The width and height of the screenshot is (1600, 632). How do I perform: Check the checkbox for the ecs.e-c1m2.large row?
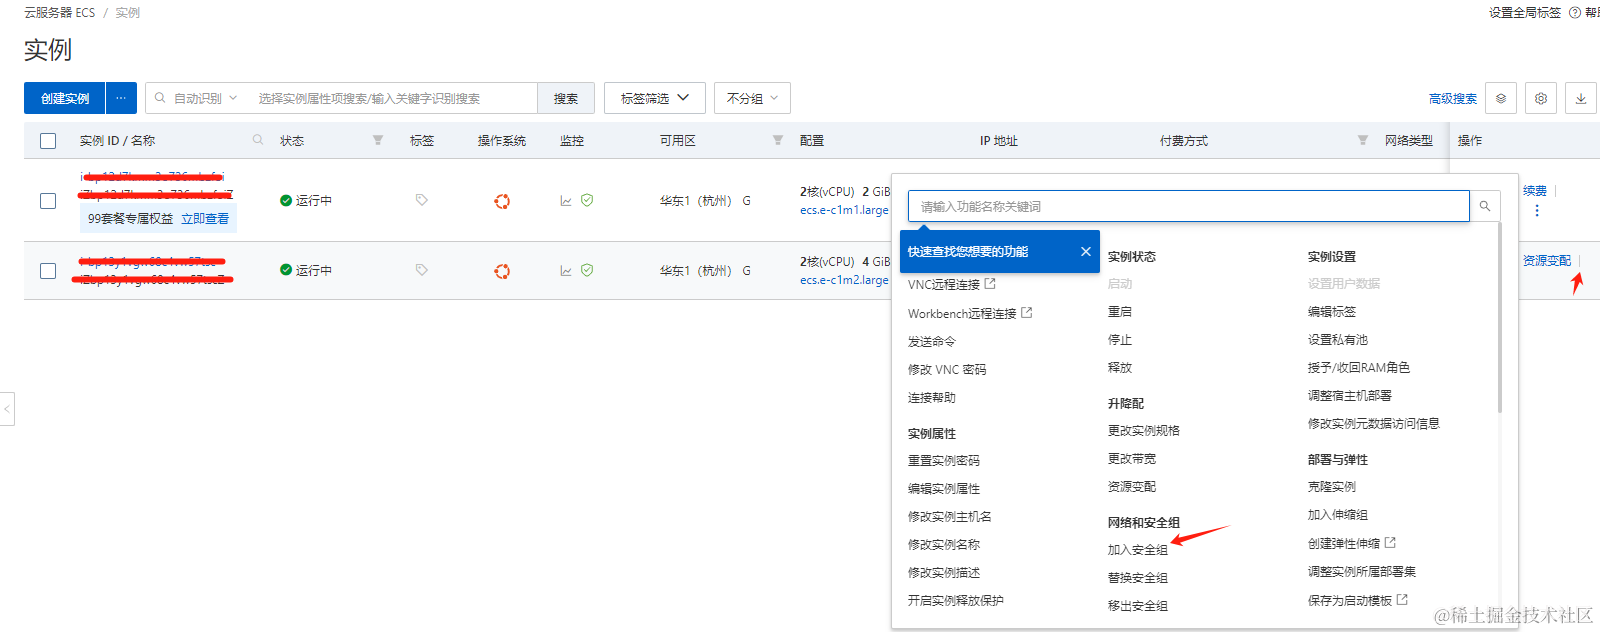(48, 271)
